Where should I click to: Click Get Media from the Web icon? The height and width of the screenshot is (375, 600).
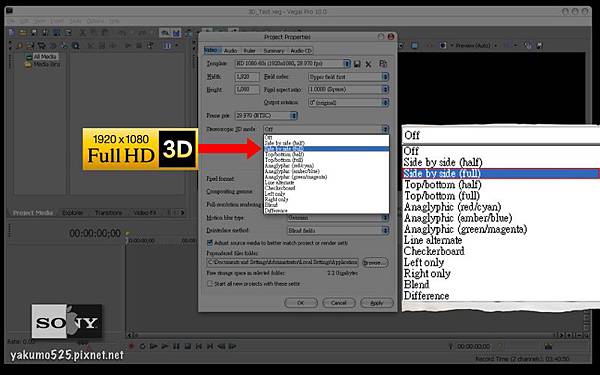click(x=65, y=46)
